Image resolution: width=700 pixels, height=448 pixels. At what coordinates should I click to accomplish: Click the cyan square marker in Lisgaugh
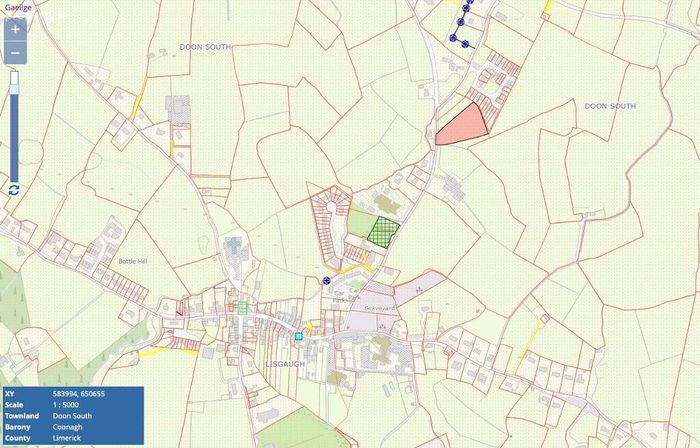click(299, 336)
